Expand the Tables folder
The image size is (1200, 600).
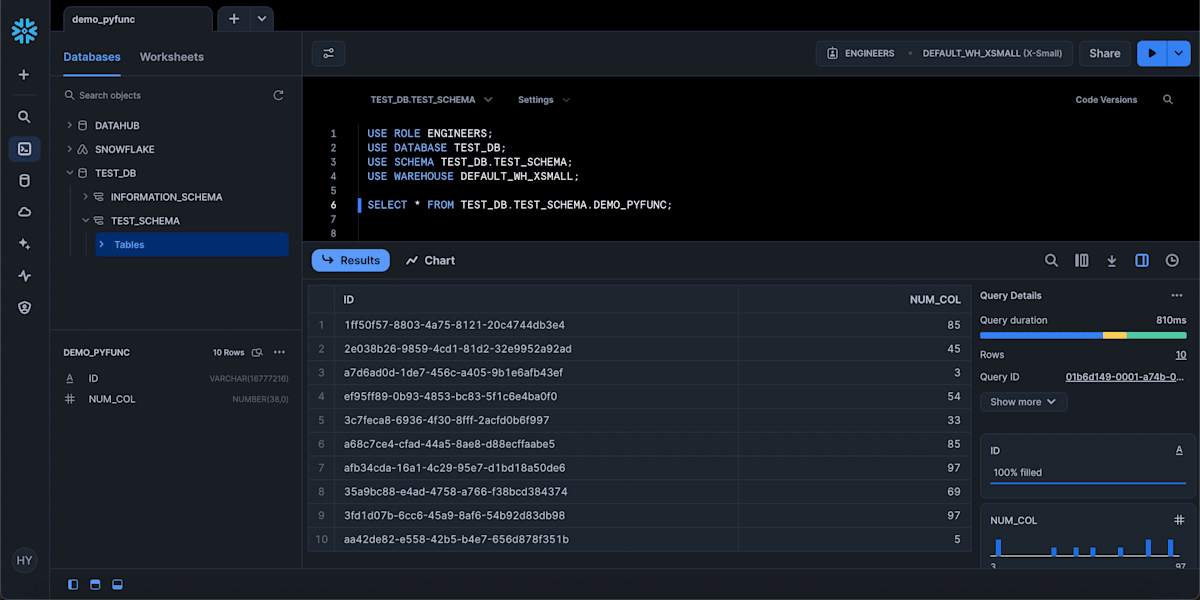[101, 245]
